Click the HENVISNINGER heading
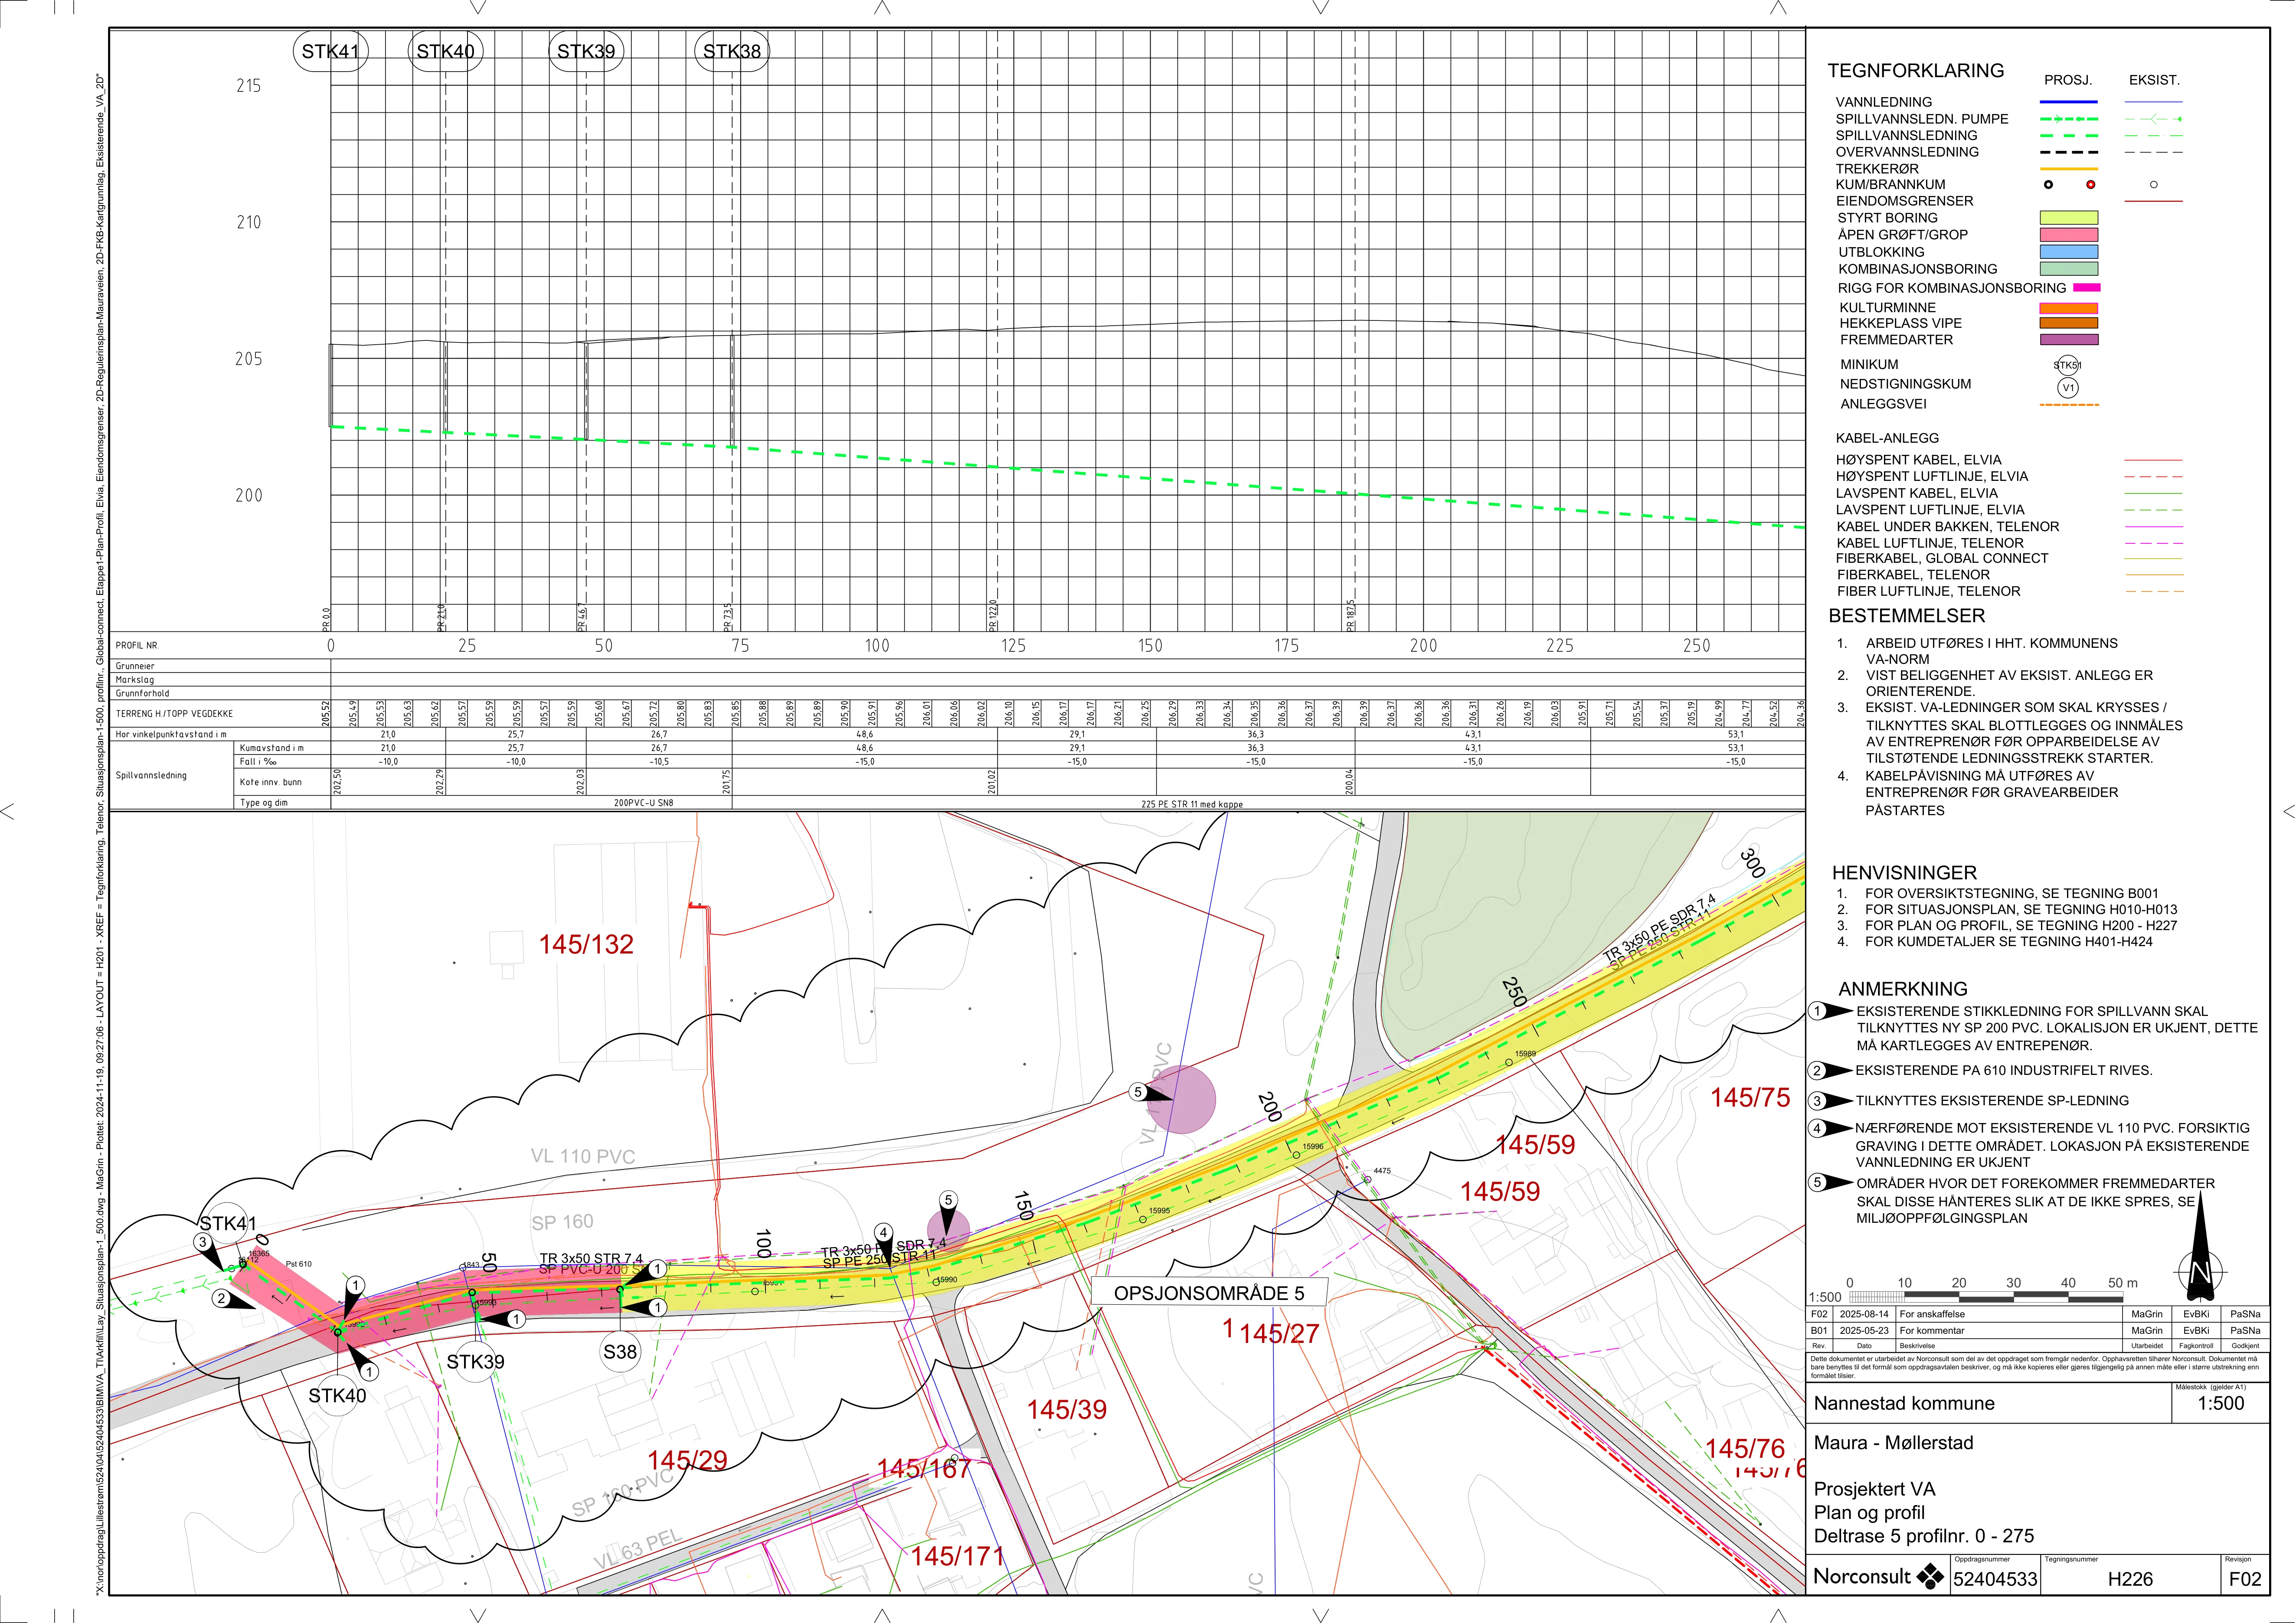This screenshot has width=2296, height=1623. 1904,873
